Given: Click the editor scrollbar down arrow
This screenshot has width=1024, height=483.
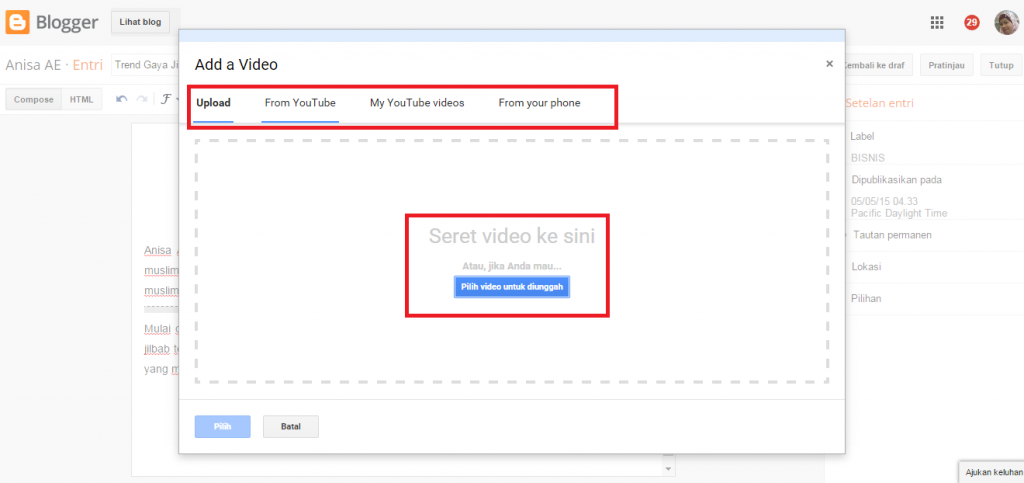Looking at the screenshot, I should point(668,469).
